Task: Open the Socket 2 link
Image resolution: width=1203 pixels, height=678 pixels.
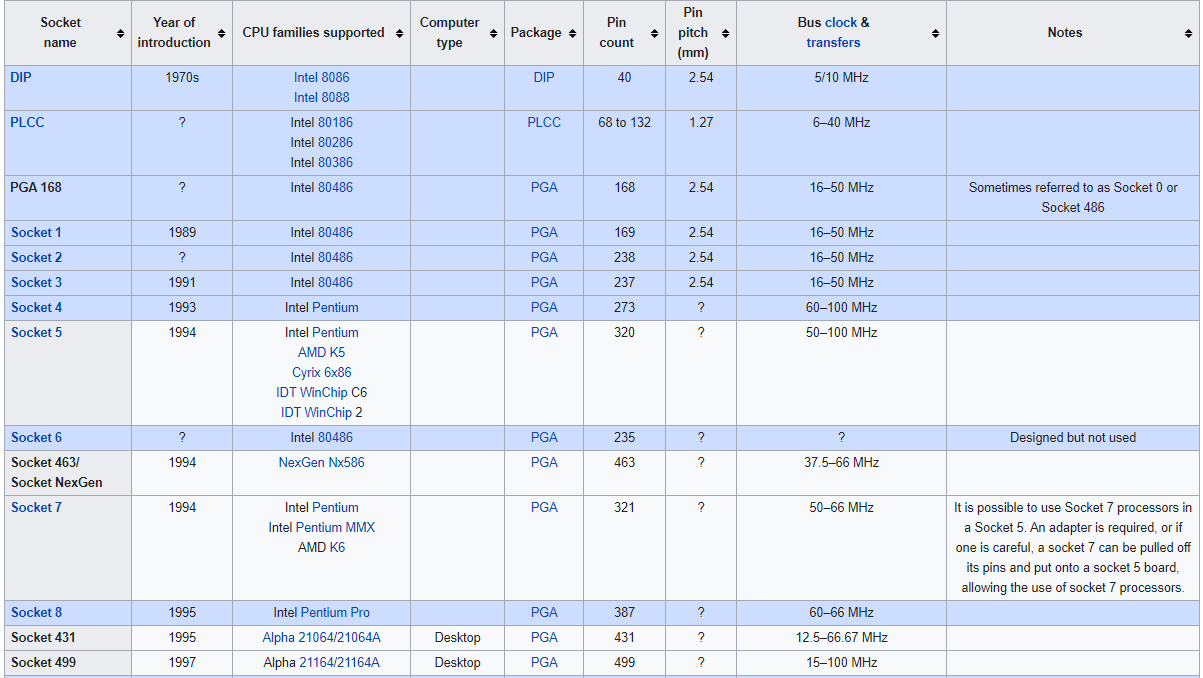Action: tap(36, 257)
